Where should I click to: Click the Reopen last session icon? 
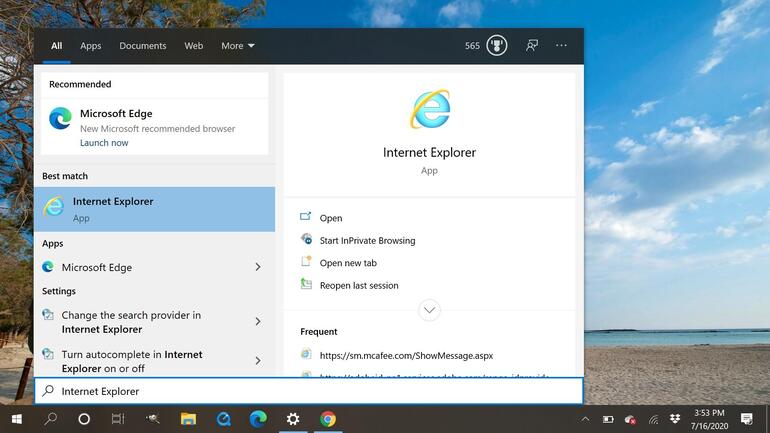click(306, 284)
